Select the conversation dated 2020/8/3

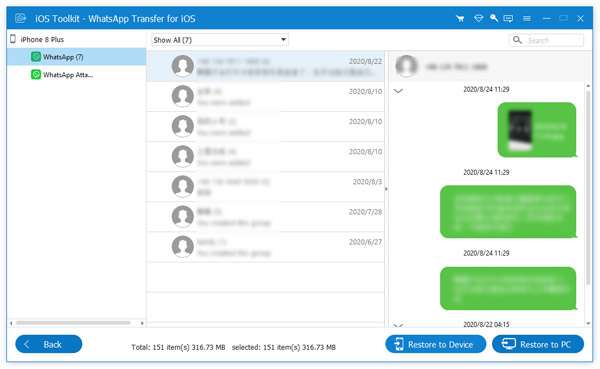[266, 187]
